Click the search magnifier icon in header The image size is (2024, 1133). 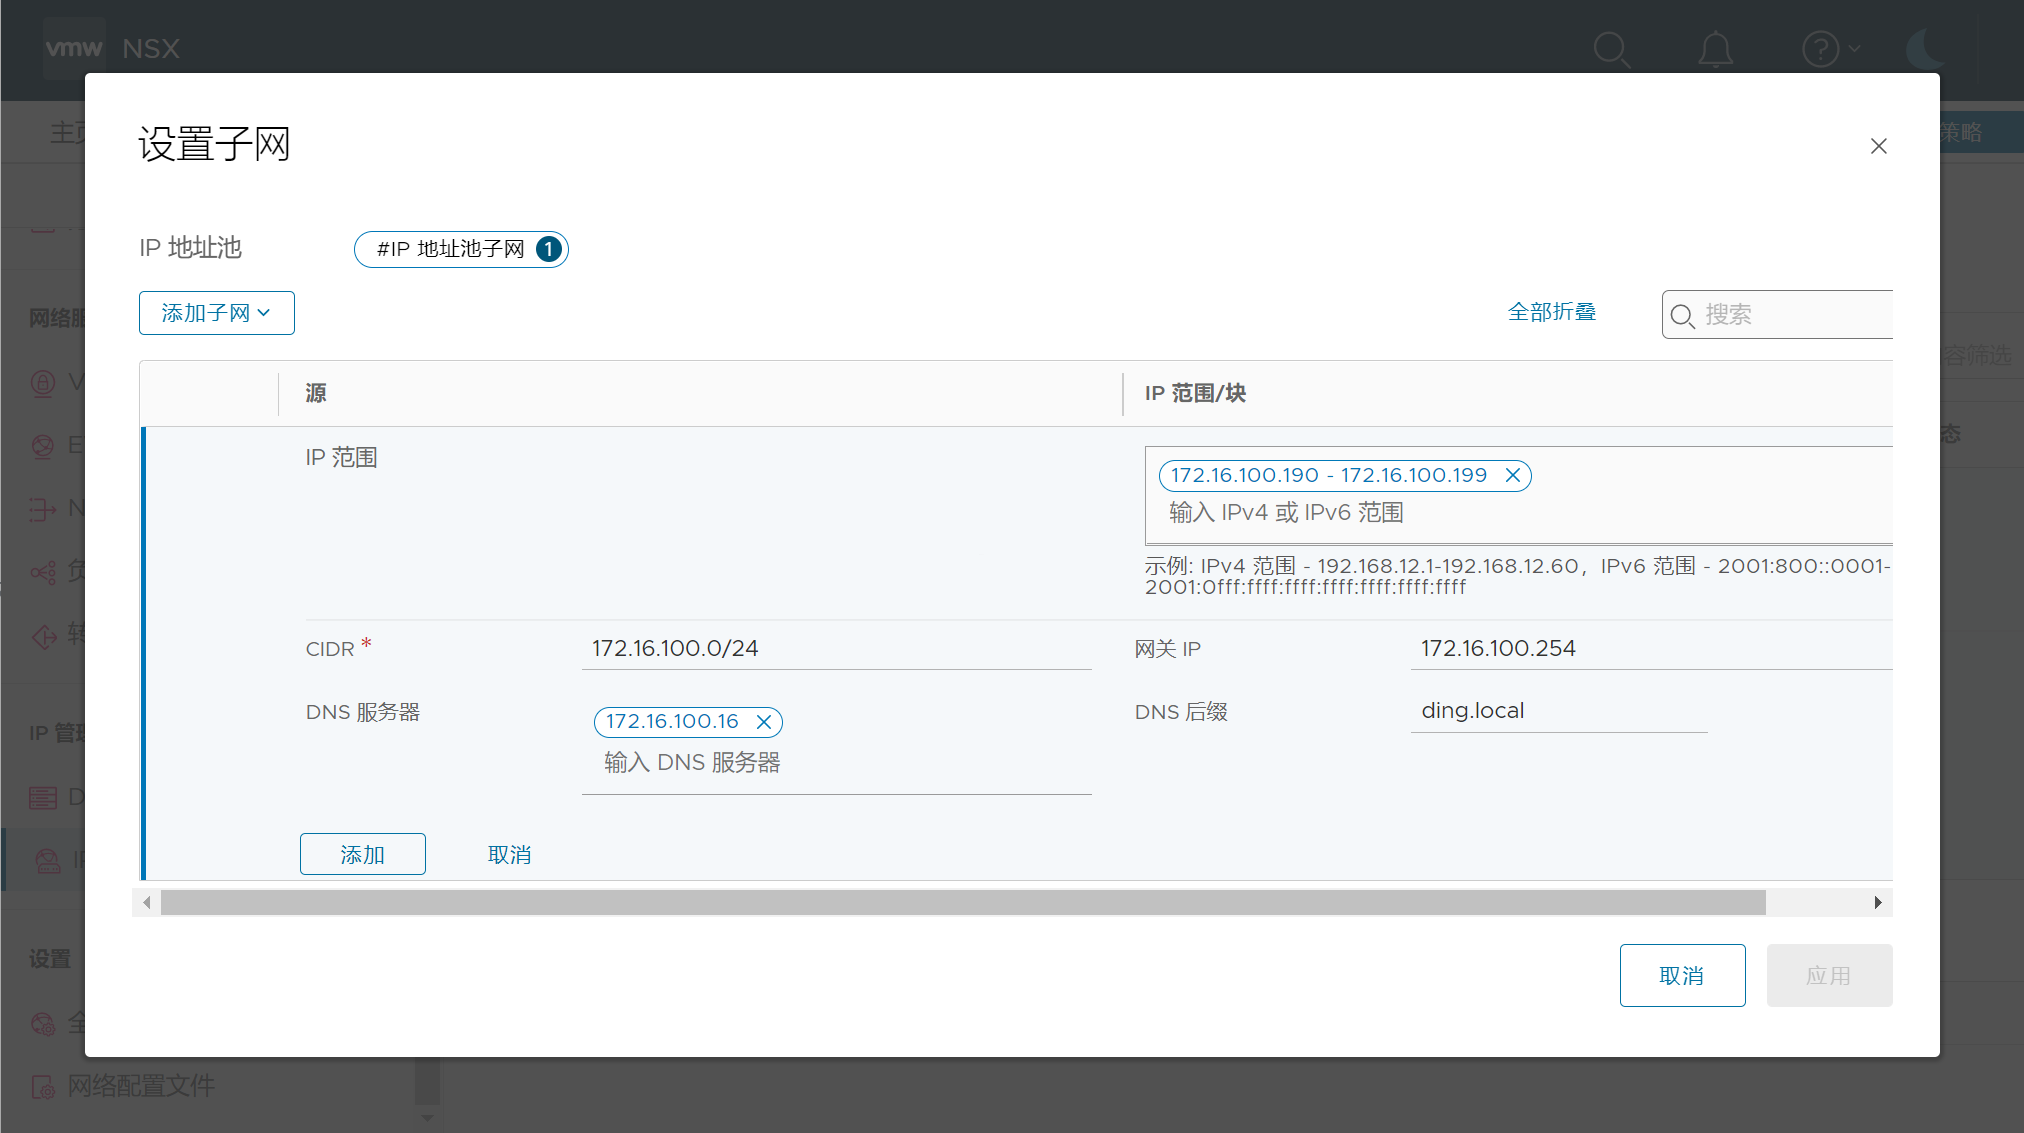pyautogui.click(x=1611, y=48)
